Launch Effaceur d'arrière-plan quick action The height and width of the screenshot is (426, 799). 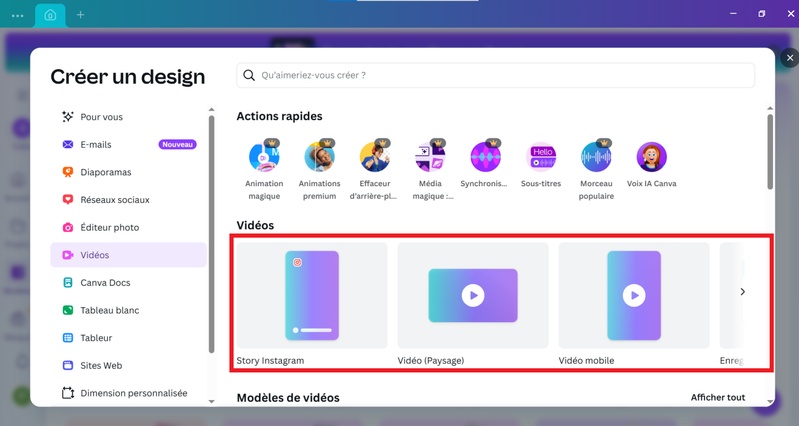pos(375,170)
